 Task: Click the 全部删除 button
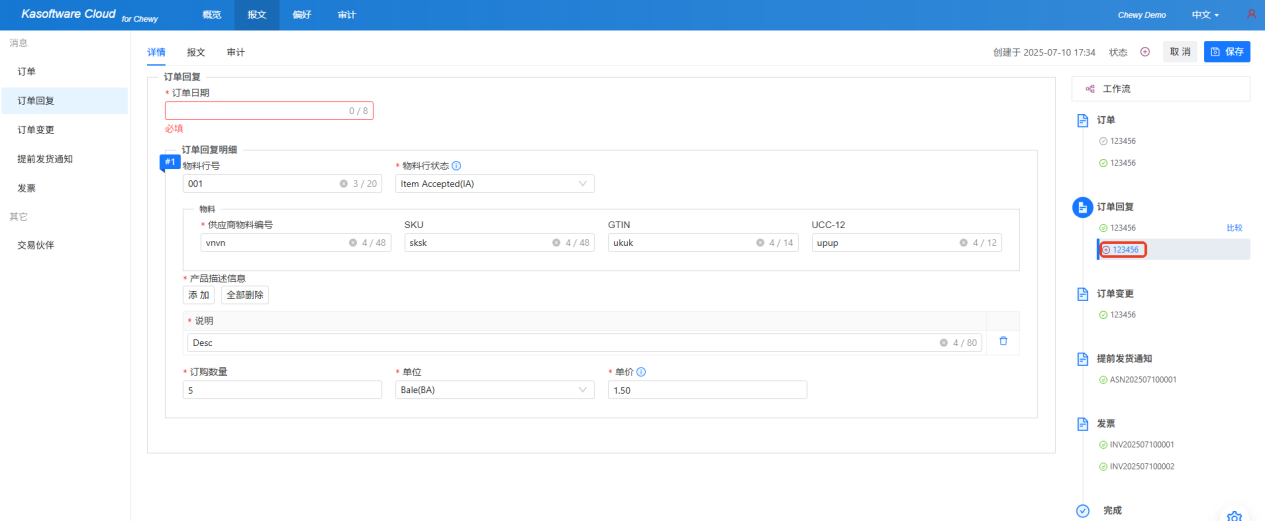(245, 295)
